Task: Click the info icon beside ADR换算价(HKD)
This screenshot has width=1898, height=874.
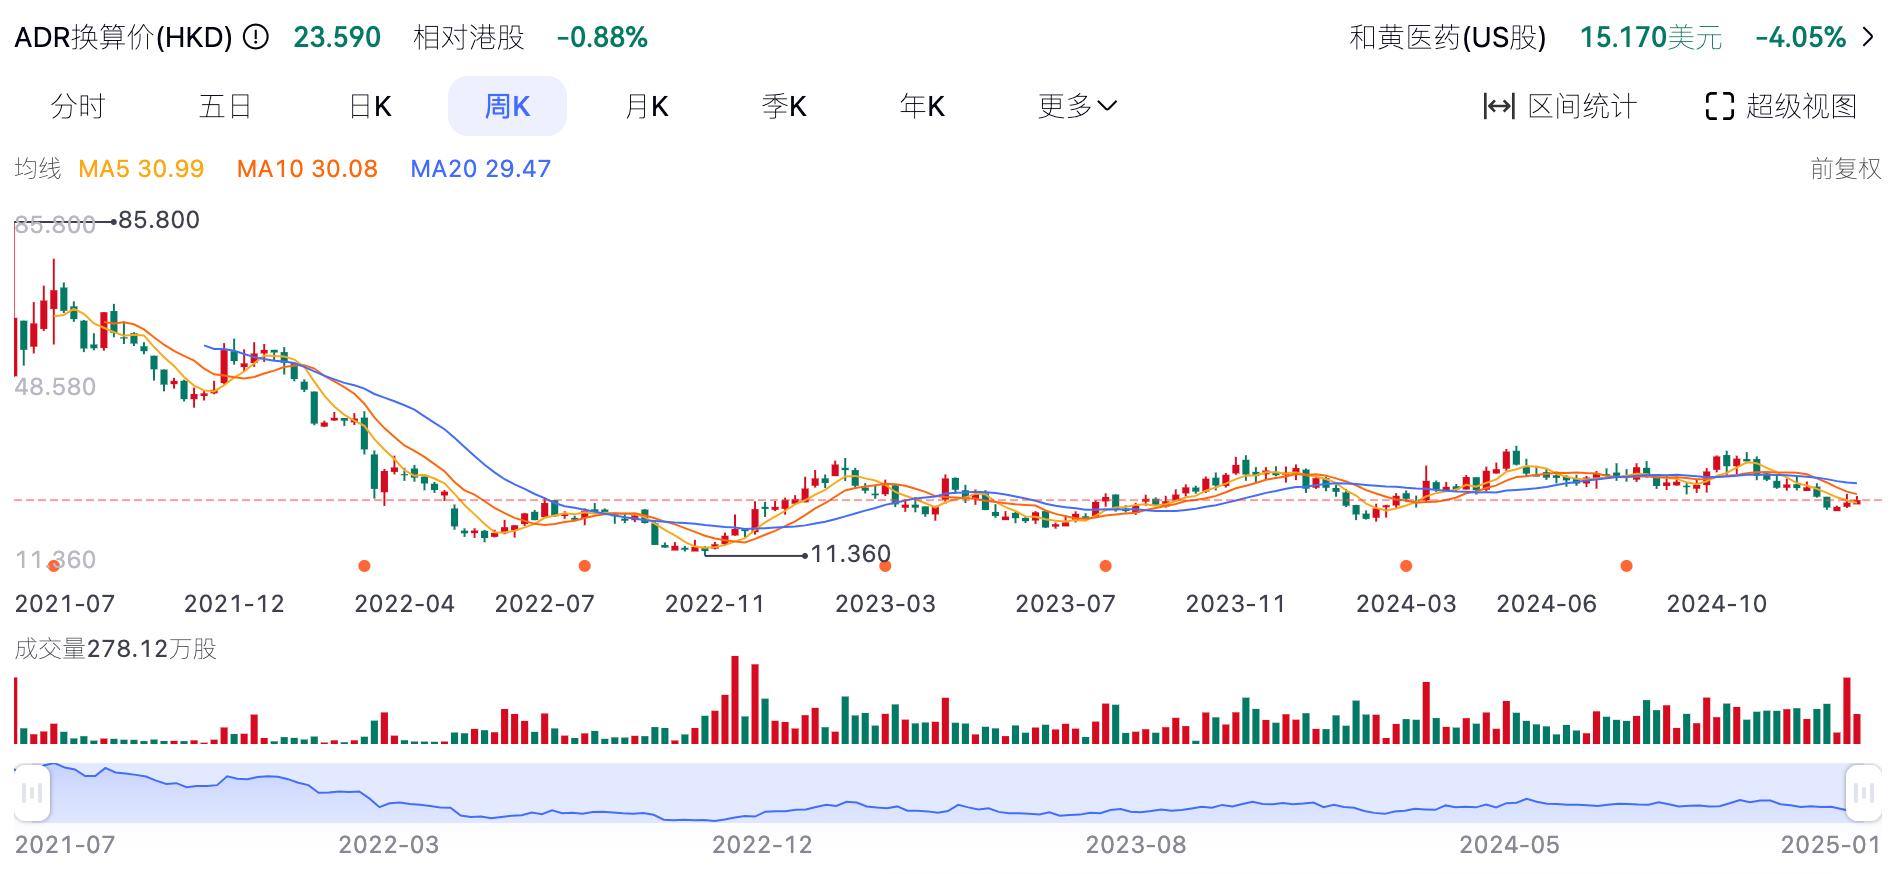Action: pyautogui.click(x=256, y=38)
